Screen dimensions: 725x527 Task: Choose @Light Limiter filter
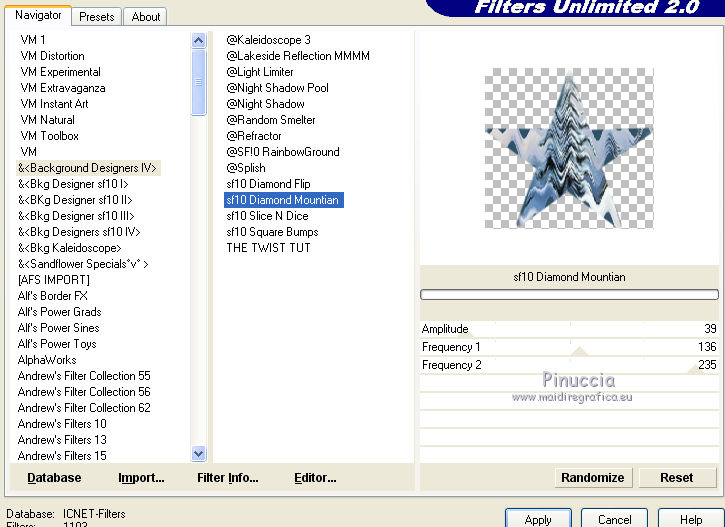pyautogui.click(x=259, y=72)
